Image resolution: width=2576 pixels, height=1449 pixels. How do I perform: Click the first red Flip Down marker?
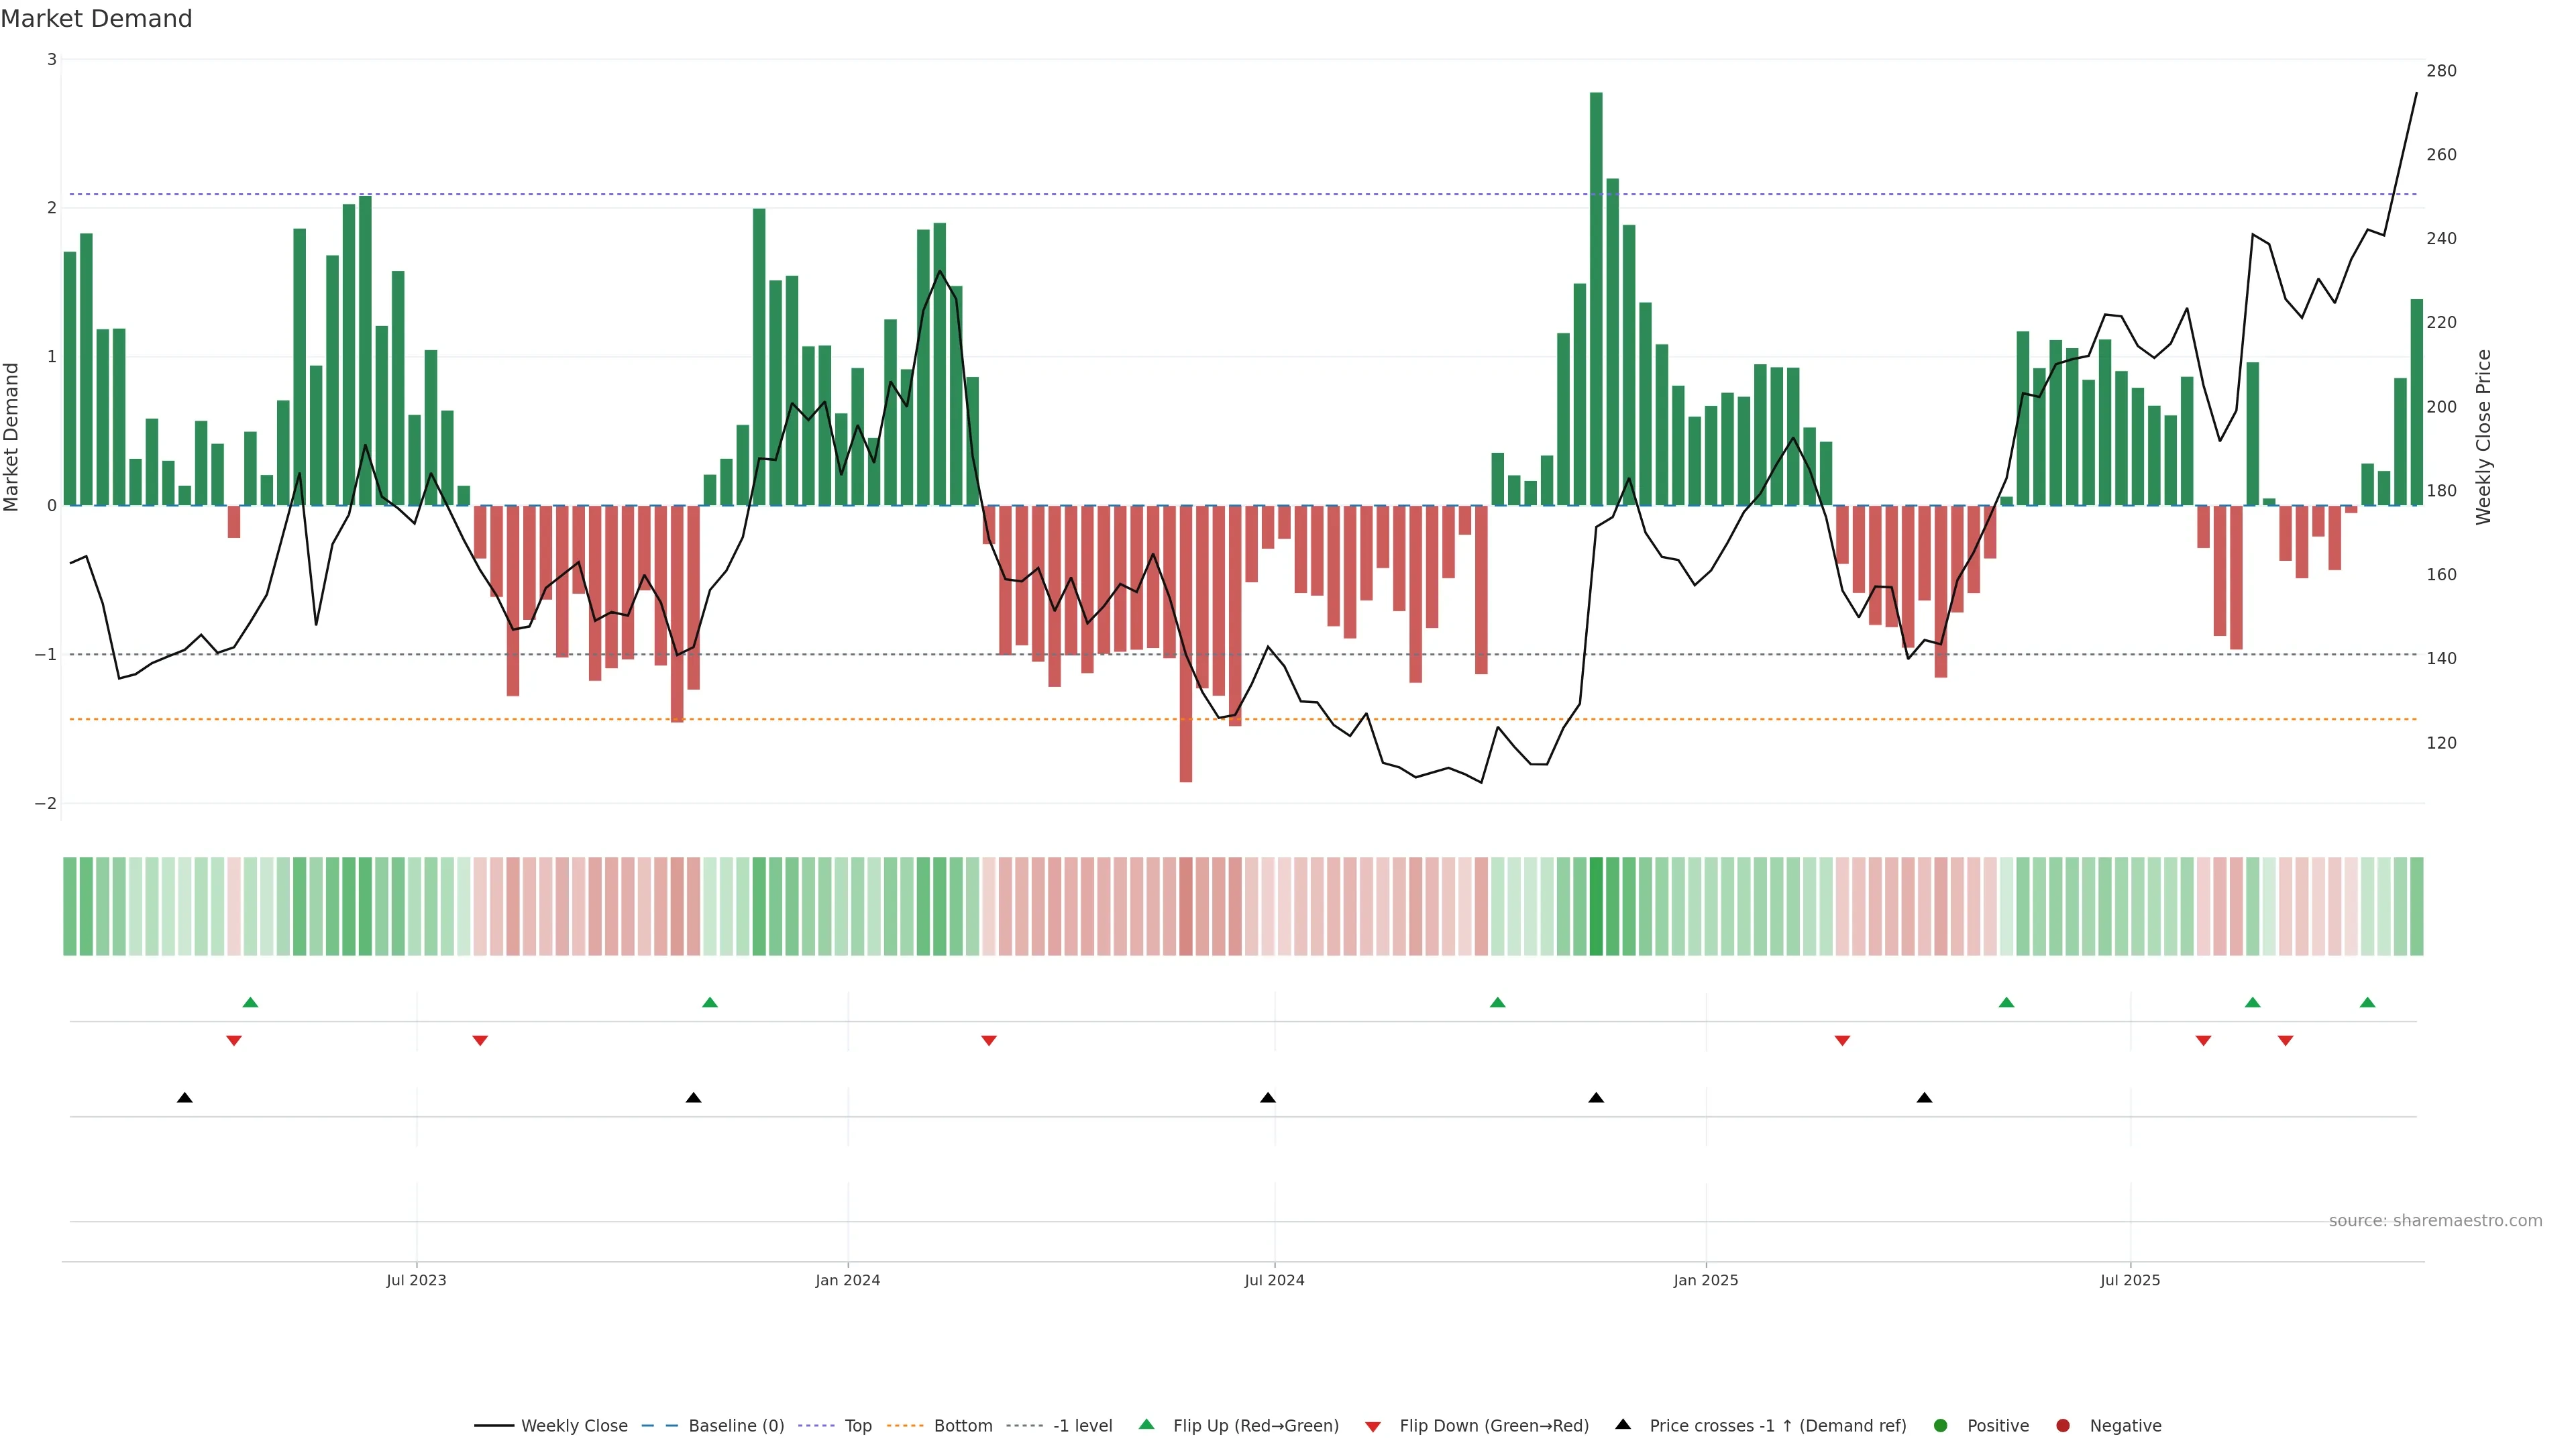click(234, 1041)
